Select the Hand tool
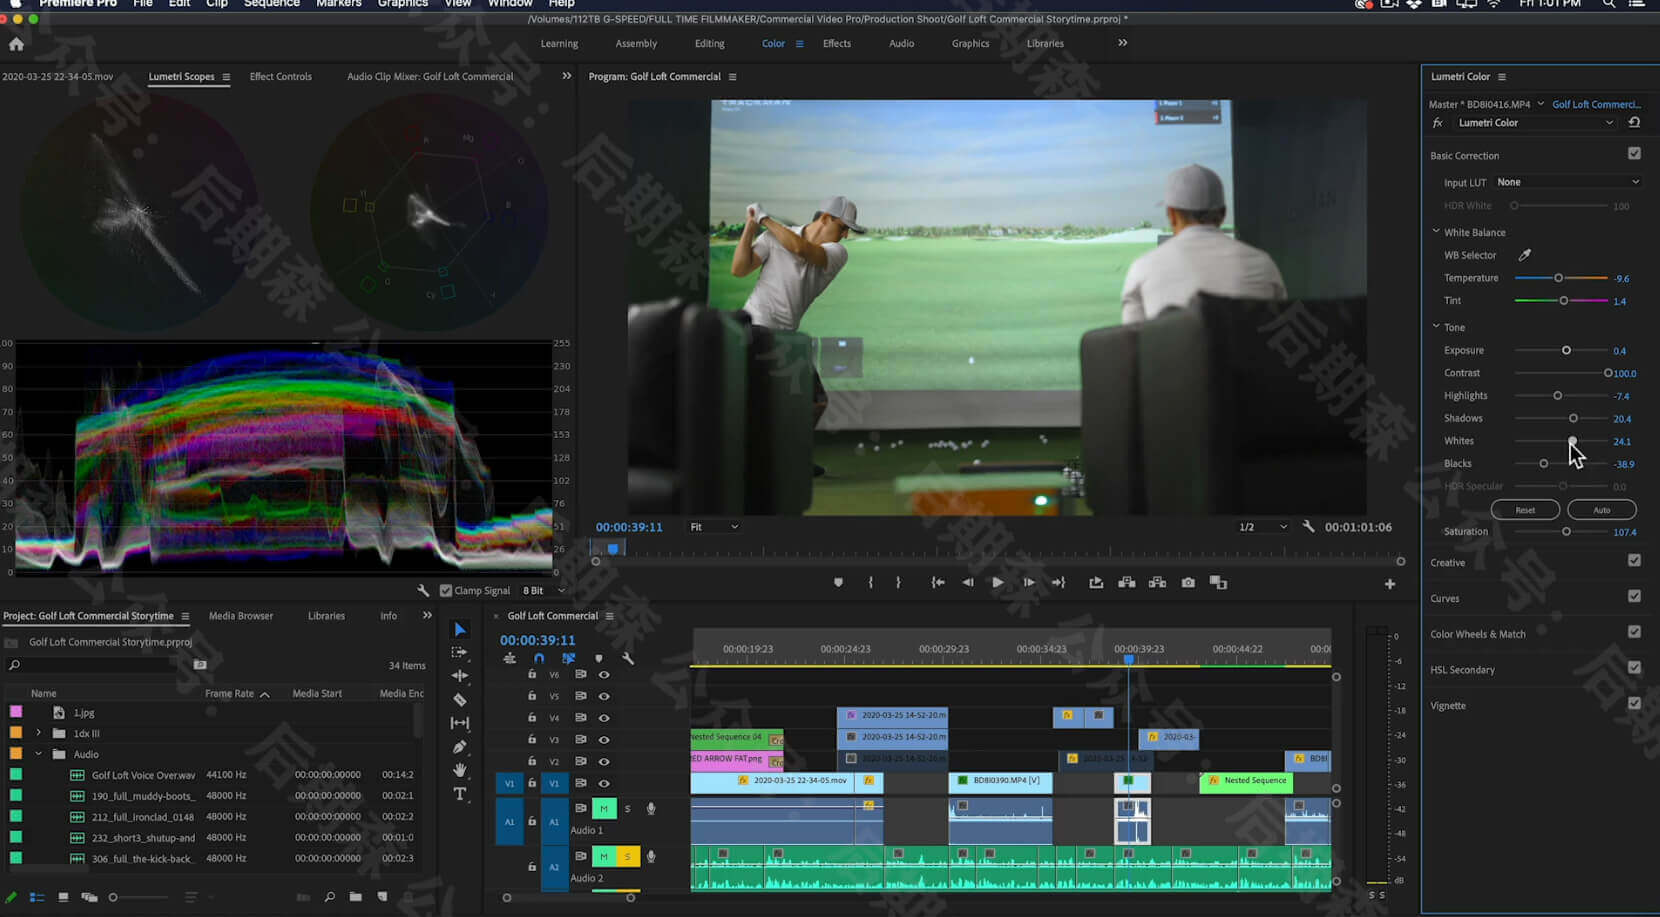Screen dimensions: 1660x917 [459, 770]
